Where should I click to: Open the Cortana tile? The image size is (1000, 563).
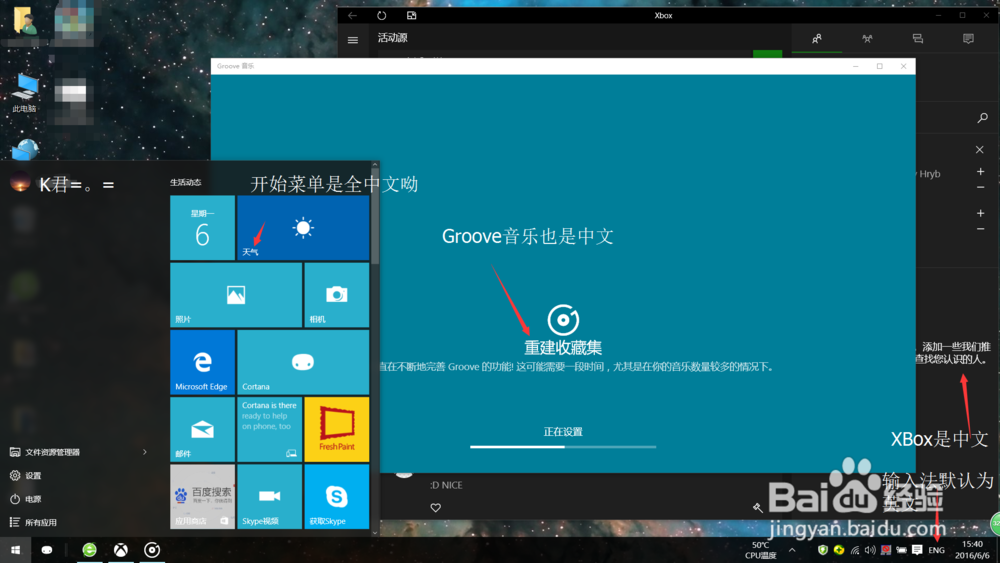pos(303,362)
